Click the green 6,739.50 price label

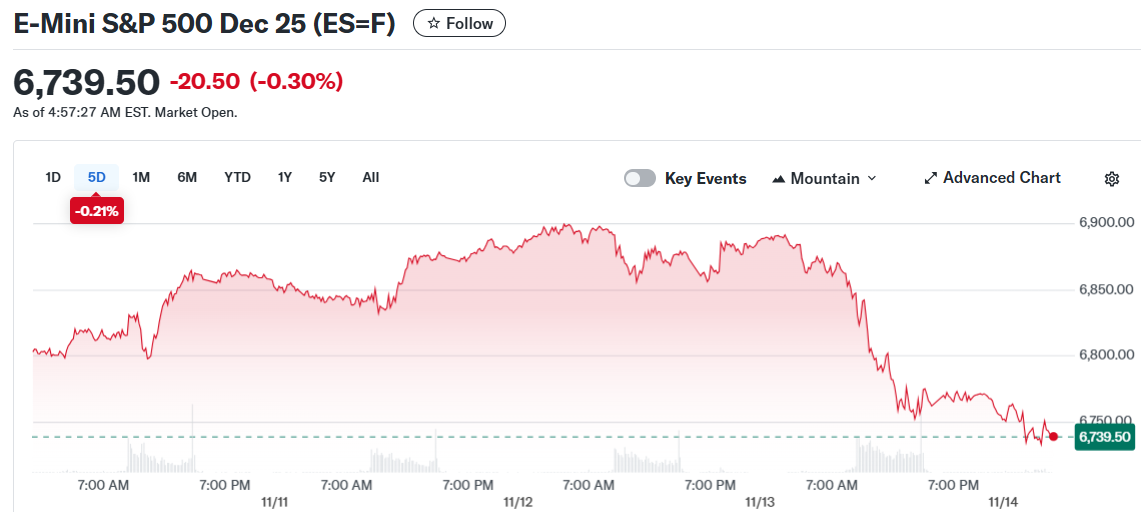(1103, 437)
